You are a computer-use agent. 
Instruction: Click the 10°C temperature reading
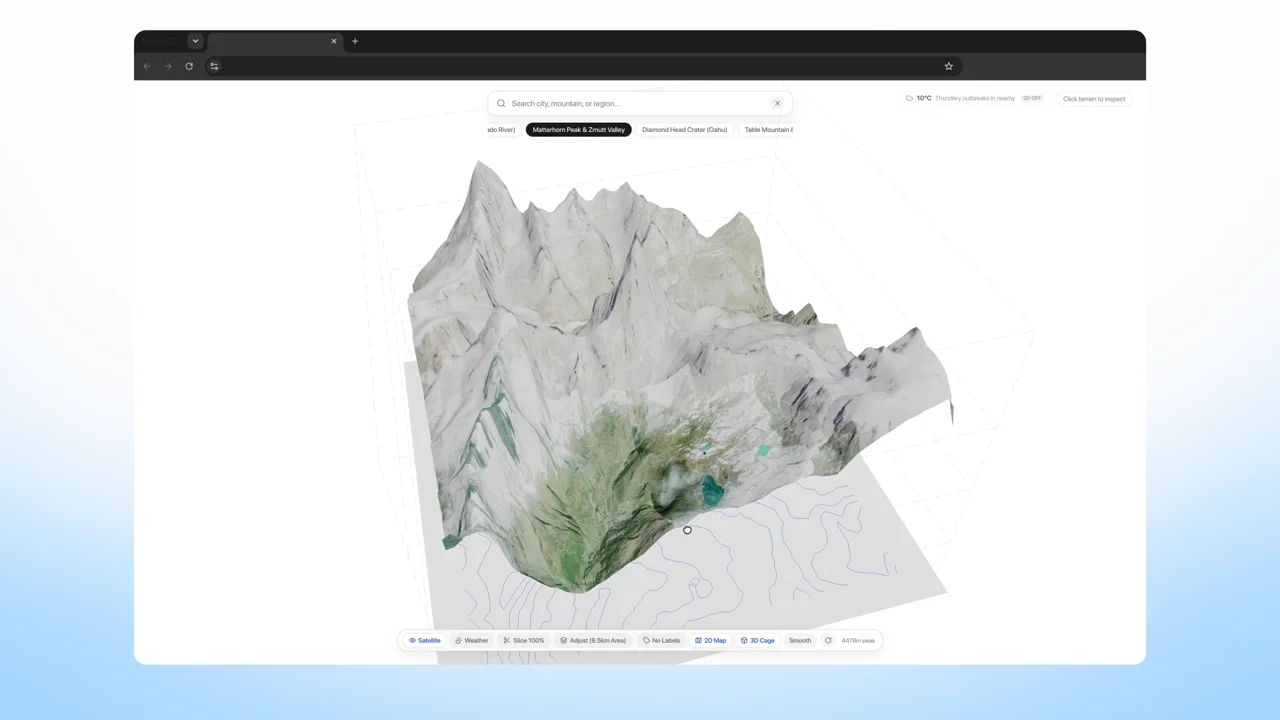pos(924,98)
